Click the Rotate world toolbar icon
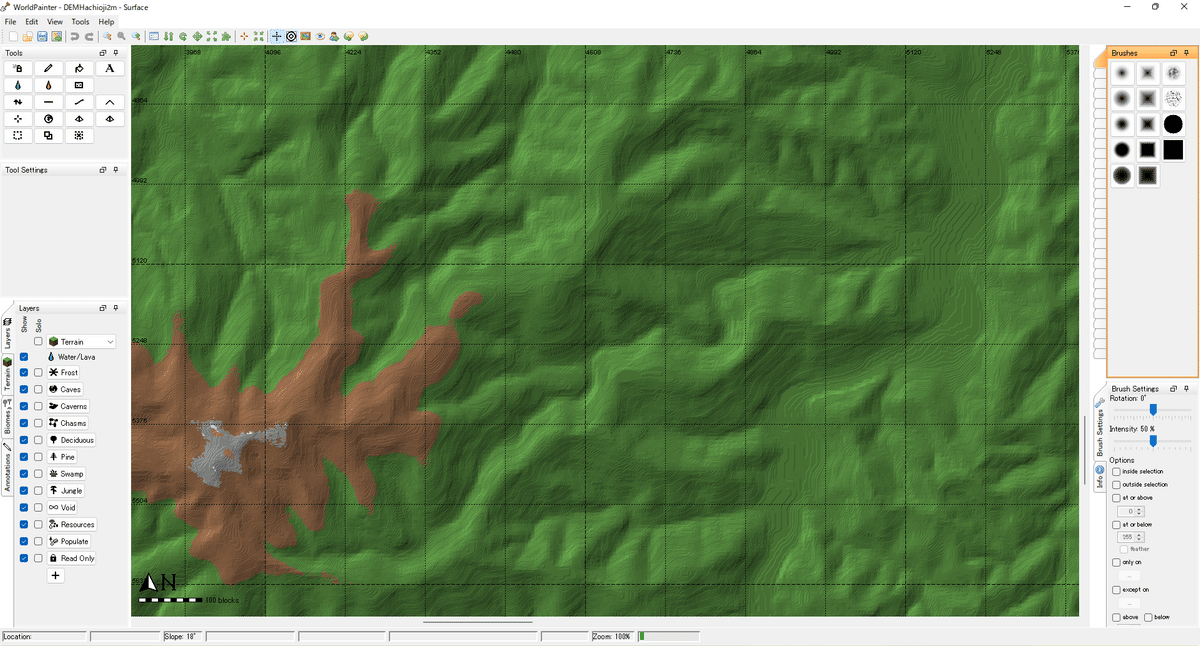Viewport: 1200px width, 646px height. click(x=183, y=37)
